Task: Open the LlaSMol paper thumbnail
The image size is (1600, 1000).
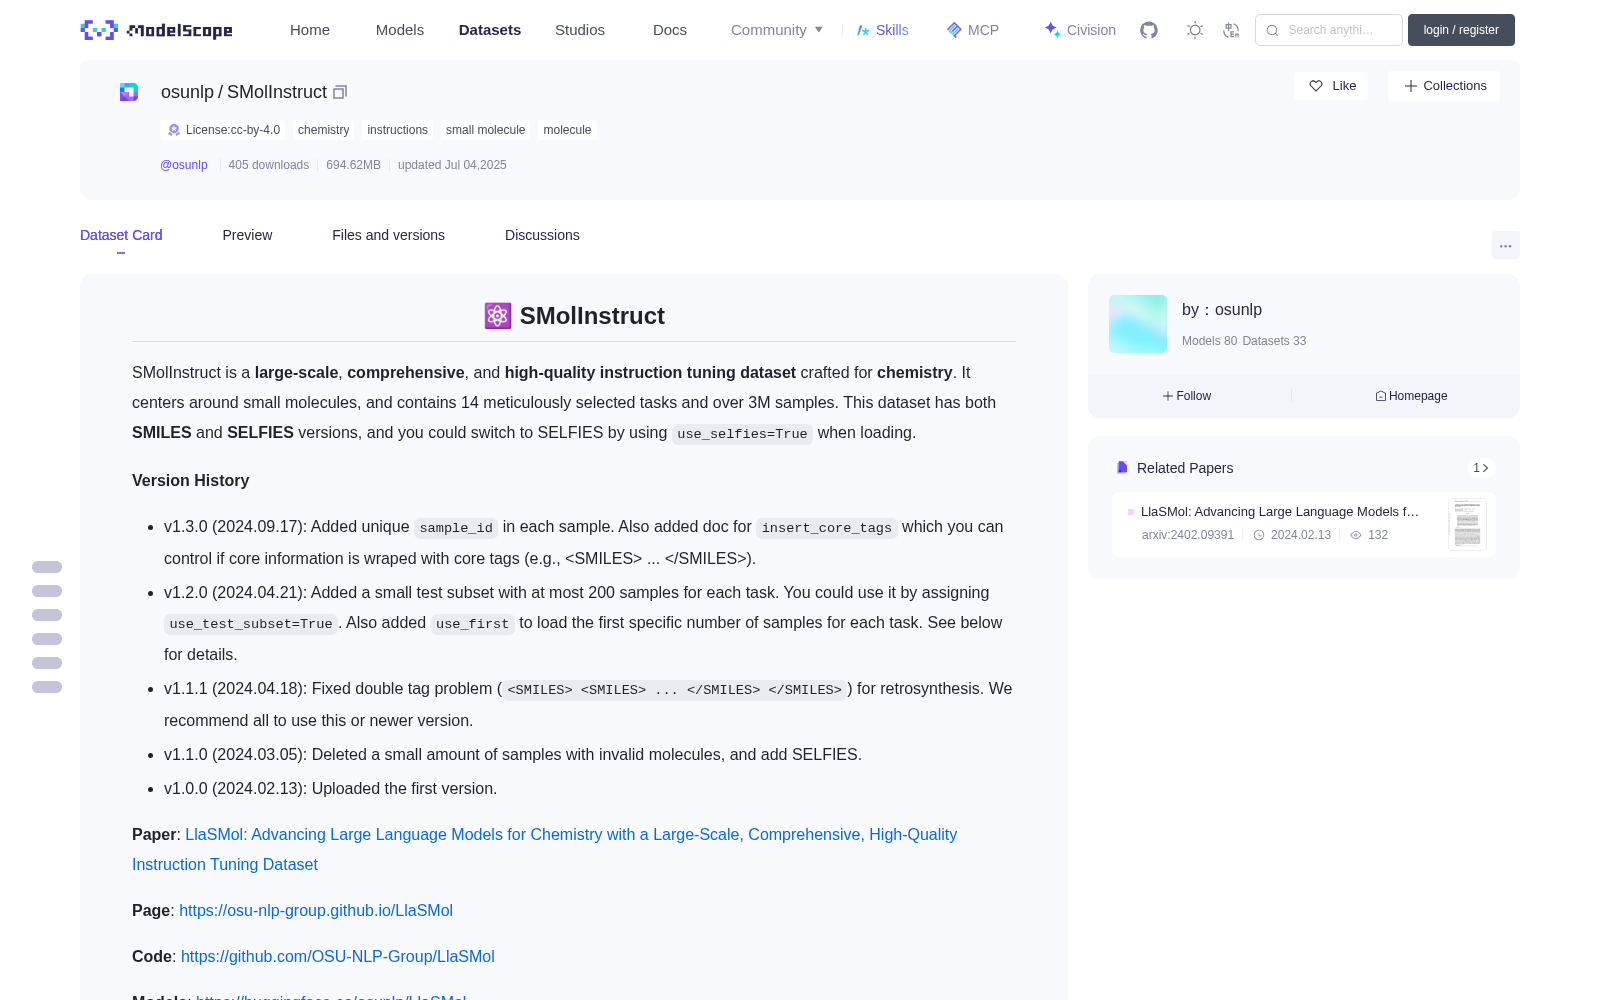Action: coord(1467,524)
